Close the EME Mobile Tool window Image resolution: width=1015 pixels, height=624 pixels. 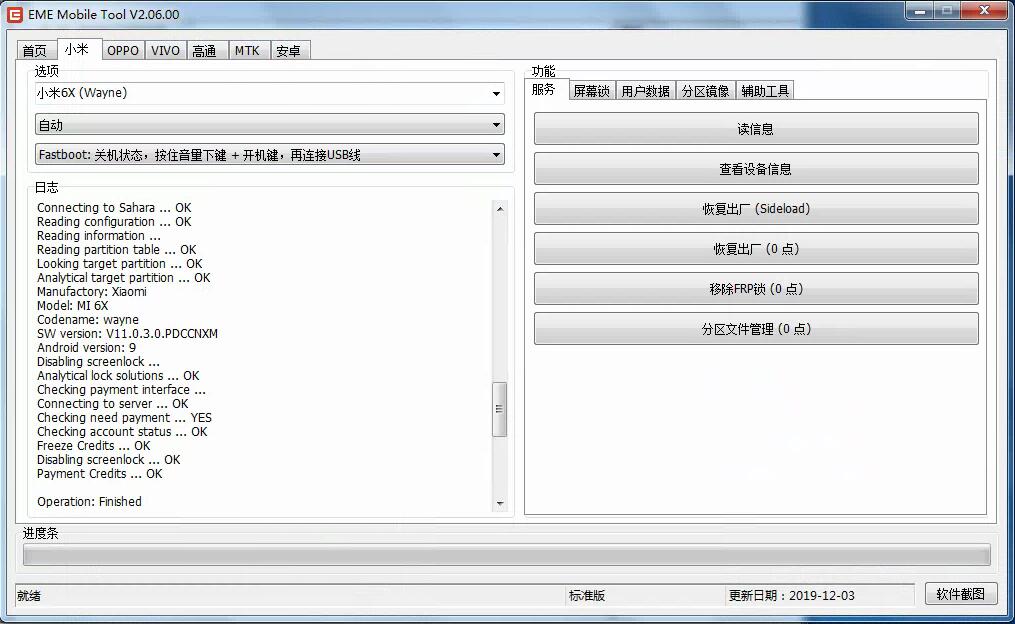tap(984, 10)
